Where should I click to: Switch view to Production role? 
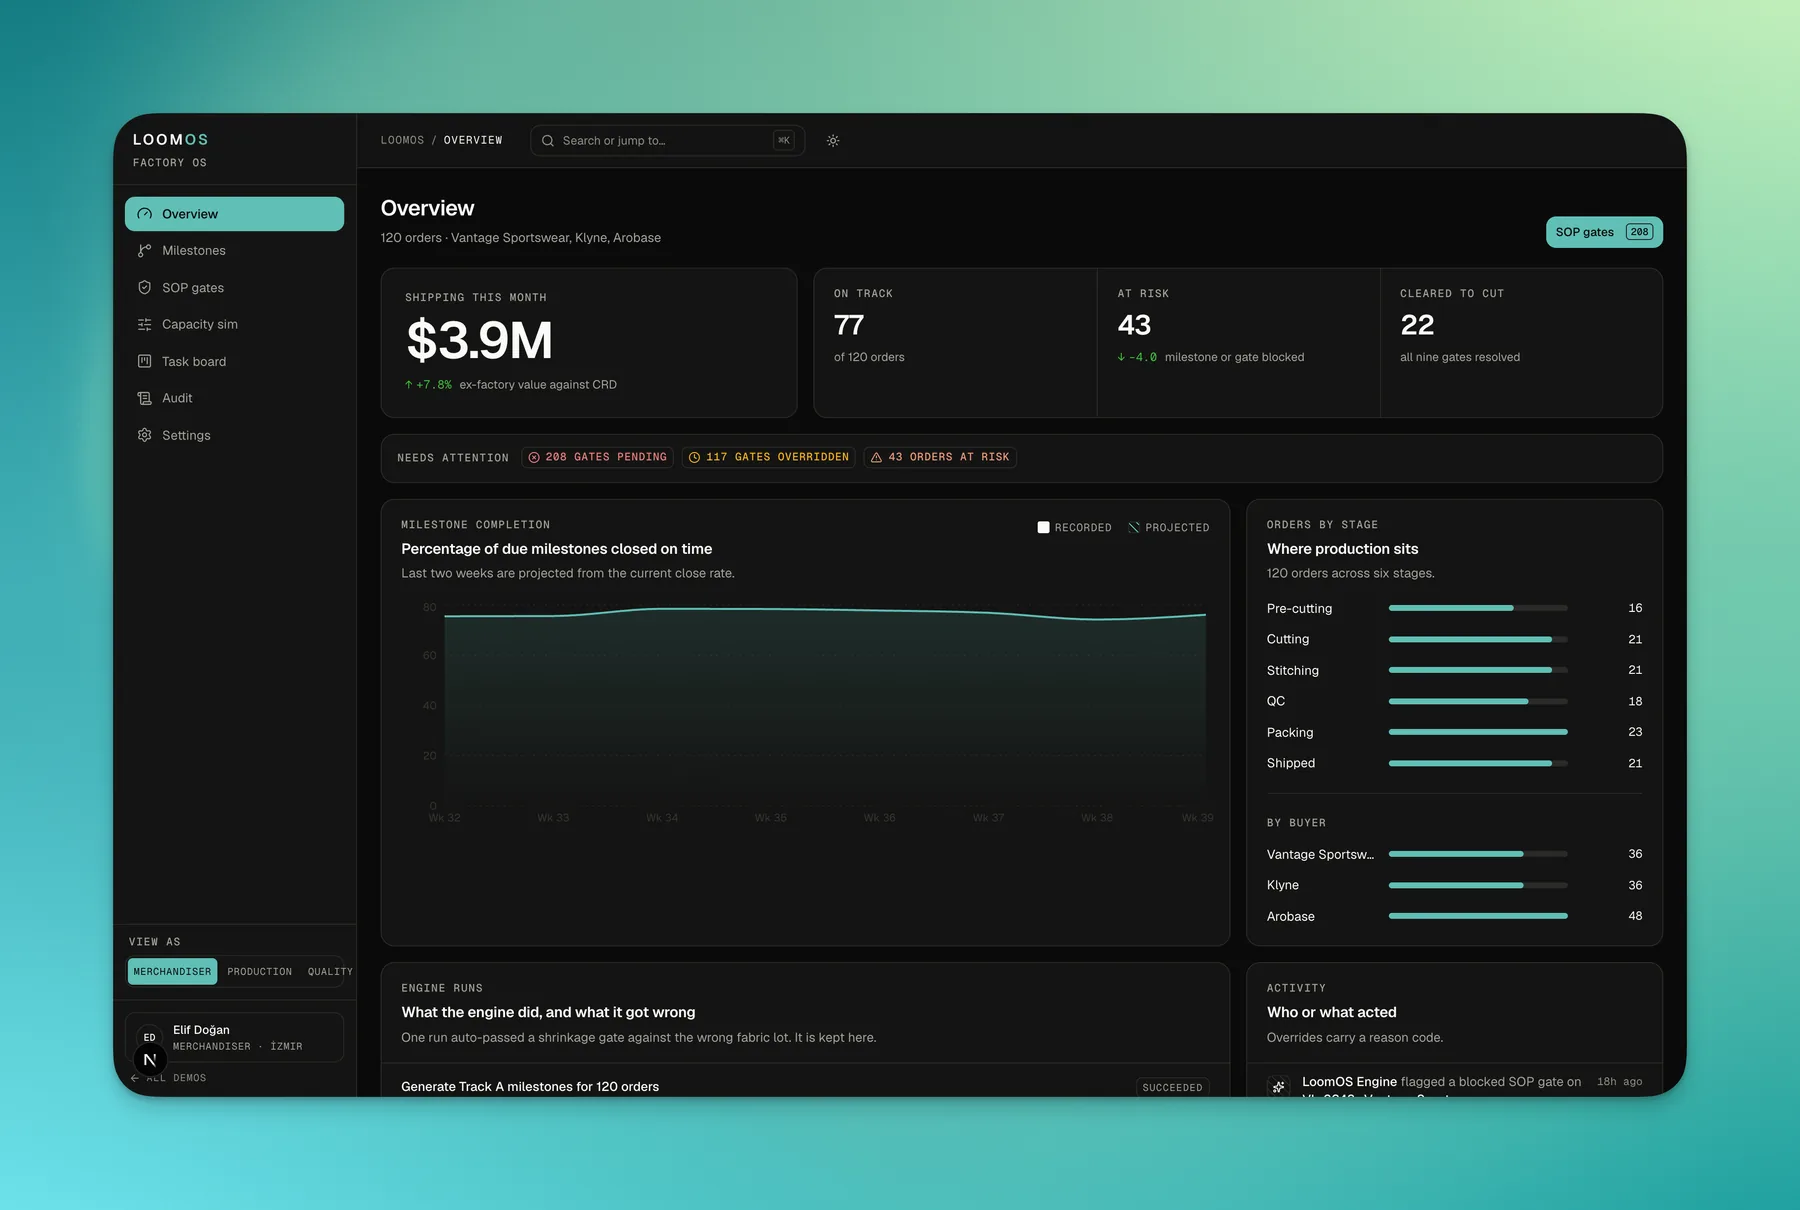coord(259,972)
